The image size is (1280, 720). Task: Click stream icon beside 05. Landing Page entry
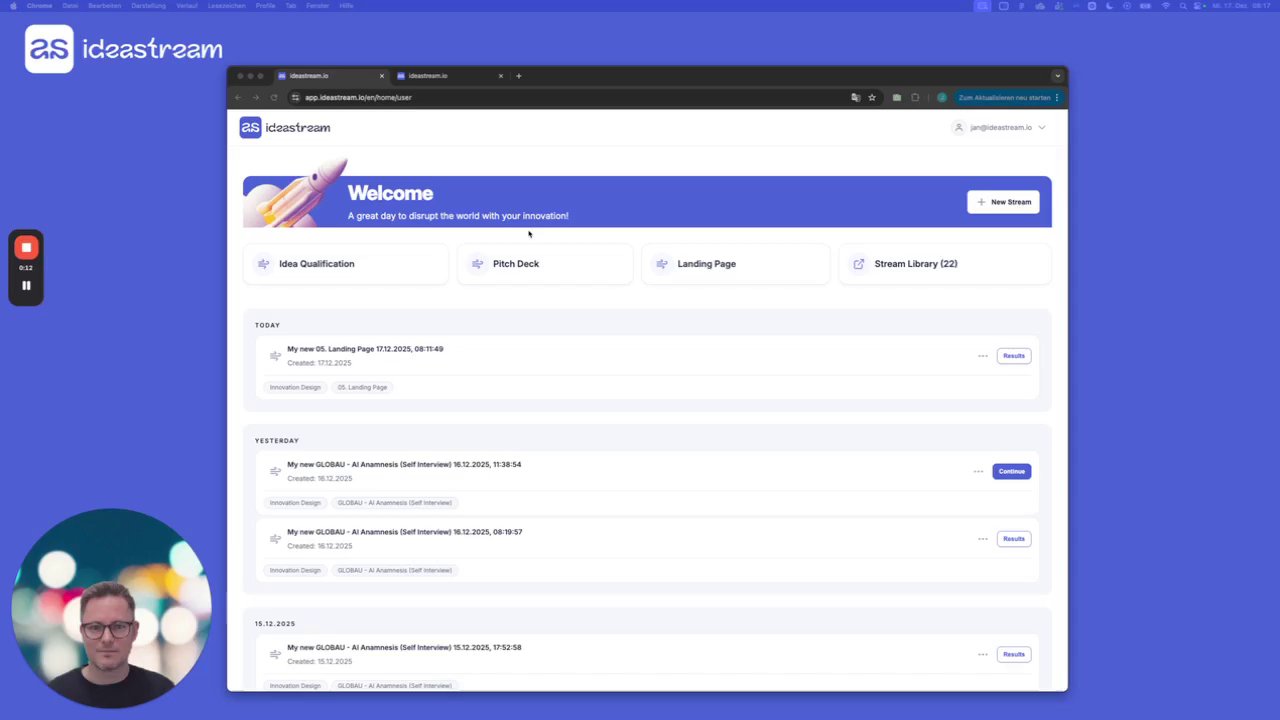pos(275,356)
